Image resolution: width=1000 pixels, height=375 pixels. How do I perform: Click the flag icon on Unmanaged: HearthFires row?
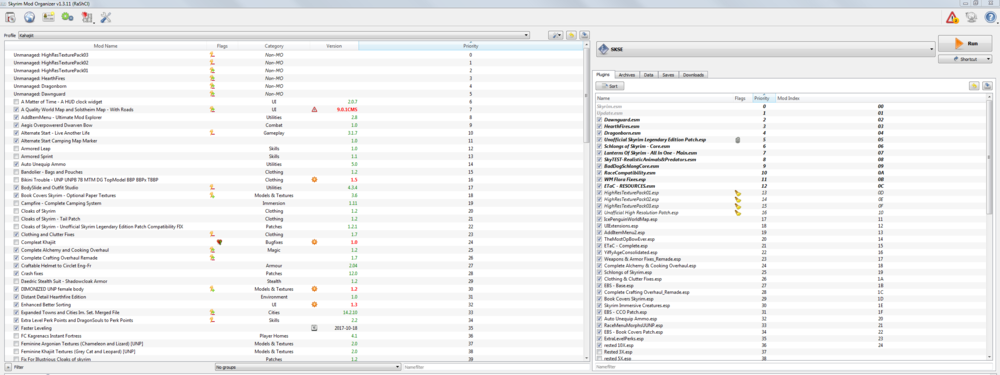pos(212,78)
